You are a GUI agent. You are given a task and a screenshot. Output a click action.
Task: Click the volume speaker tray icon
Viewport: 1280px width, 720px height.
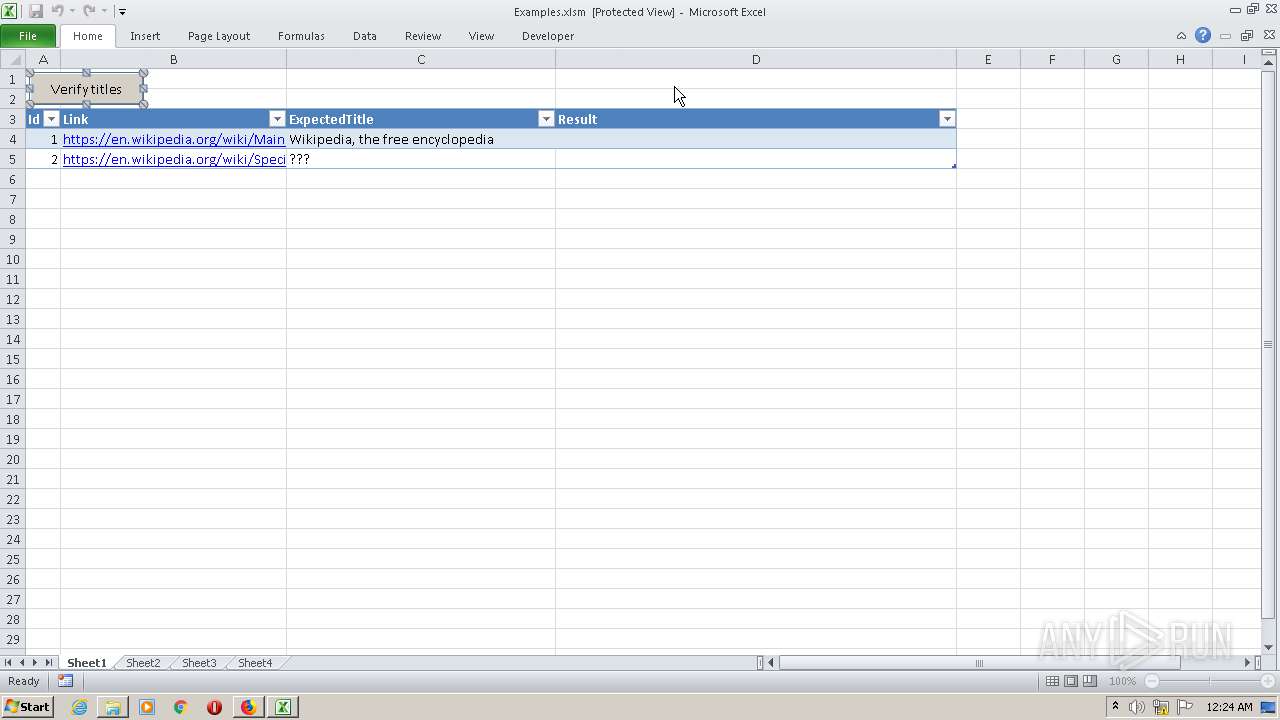(x=1137, y=707)
